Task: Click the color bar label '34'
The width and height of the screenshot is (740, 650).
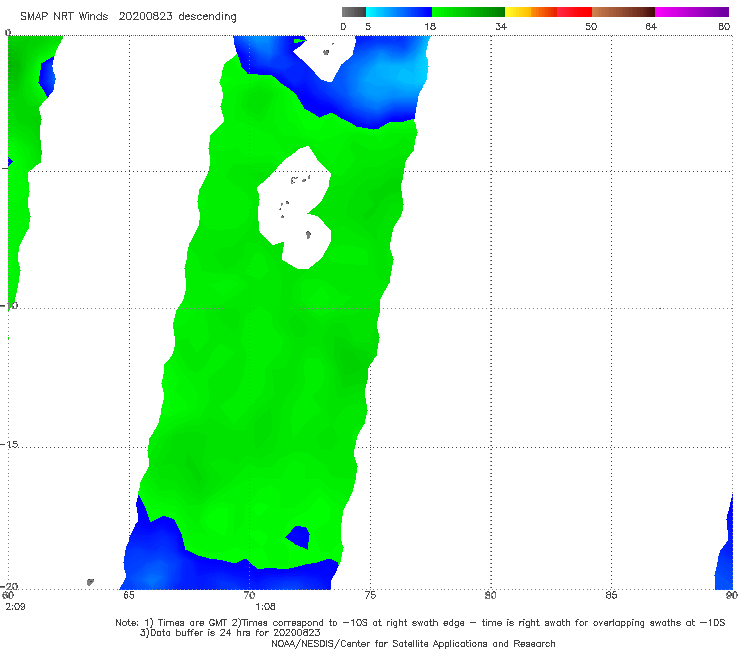Action: click(x=501, y=26)
